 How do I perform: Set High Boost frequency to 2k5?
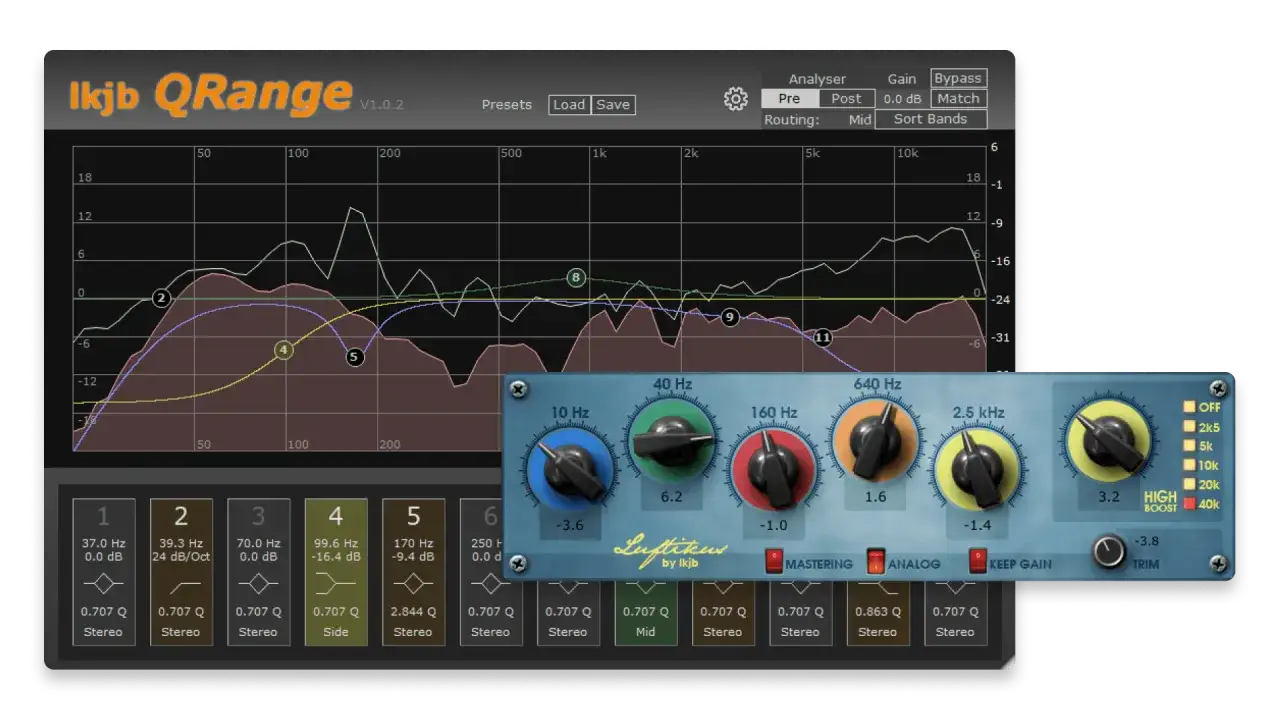(x=1189, y=427)
